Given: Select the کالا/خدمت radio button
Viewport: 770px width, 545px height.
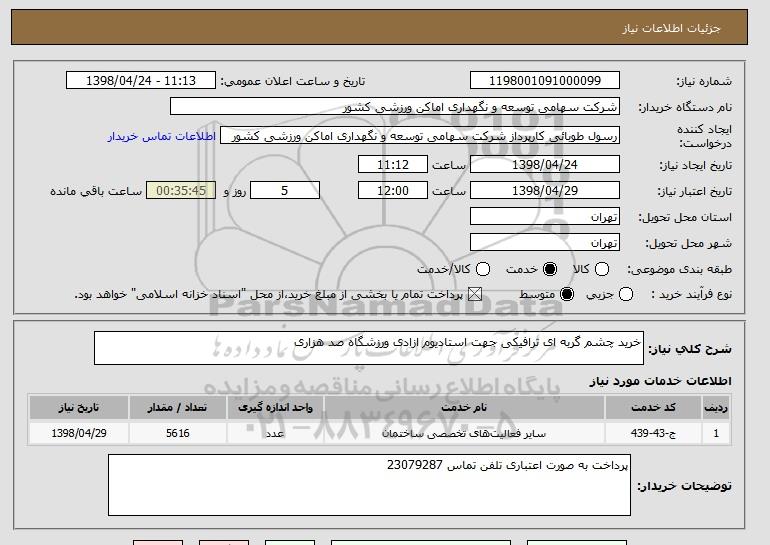Looking at the screenshot, I should click(x=483, y=269).
